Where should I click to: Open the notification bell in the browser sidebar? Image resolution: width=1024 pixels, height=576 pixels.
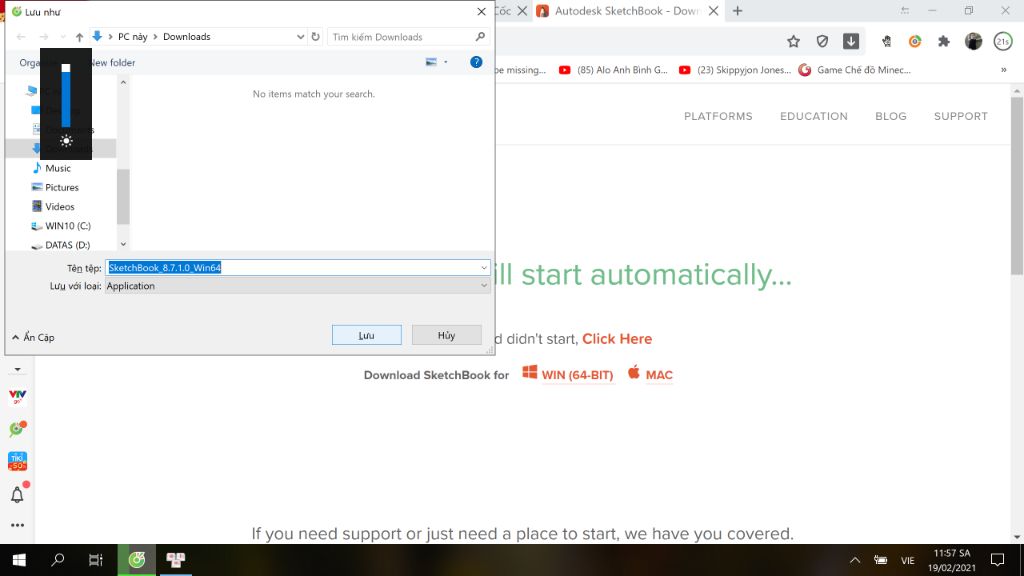pos(18,494)
